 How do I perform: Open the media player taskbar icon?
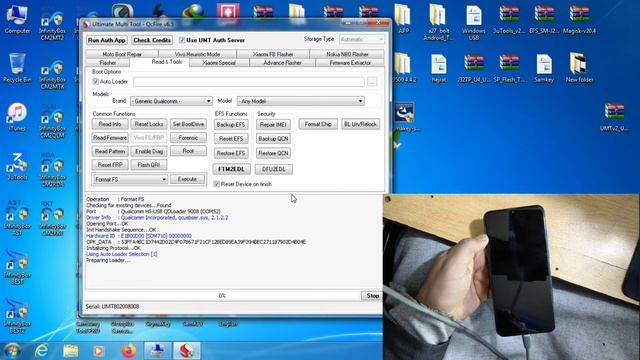(98, 351)
